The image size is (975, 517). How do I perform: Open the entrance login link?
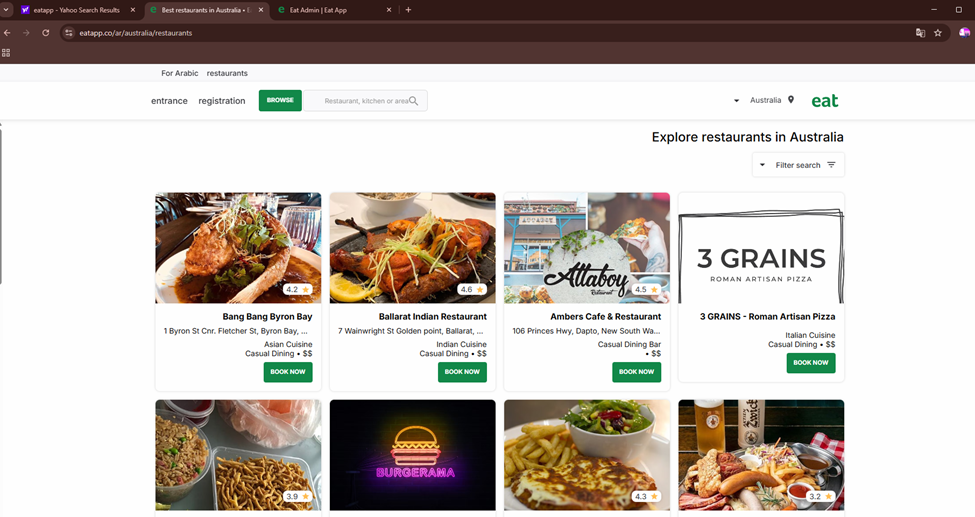pos(169,101)
